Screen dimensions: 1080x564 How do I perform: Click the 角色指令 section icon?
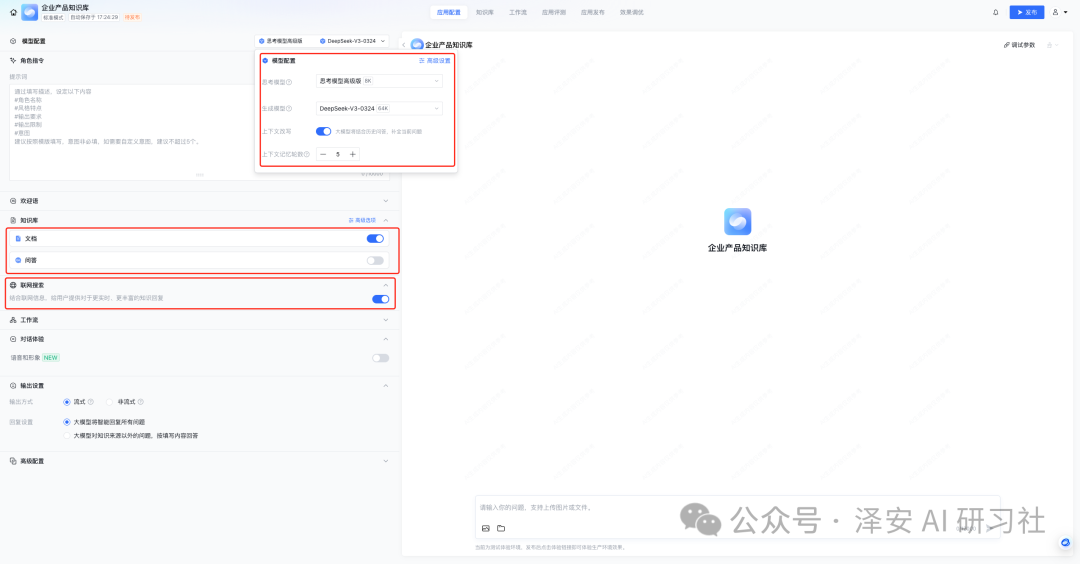(13, 61)
